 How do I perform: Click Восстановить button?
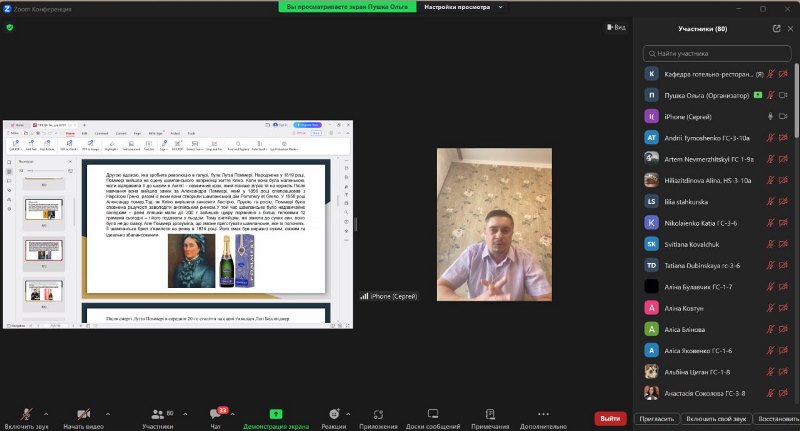[778, 419]
